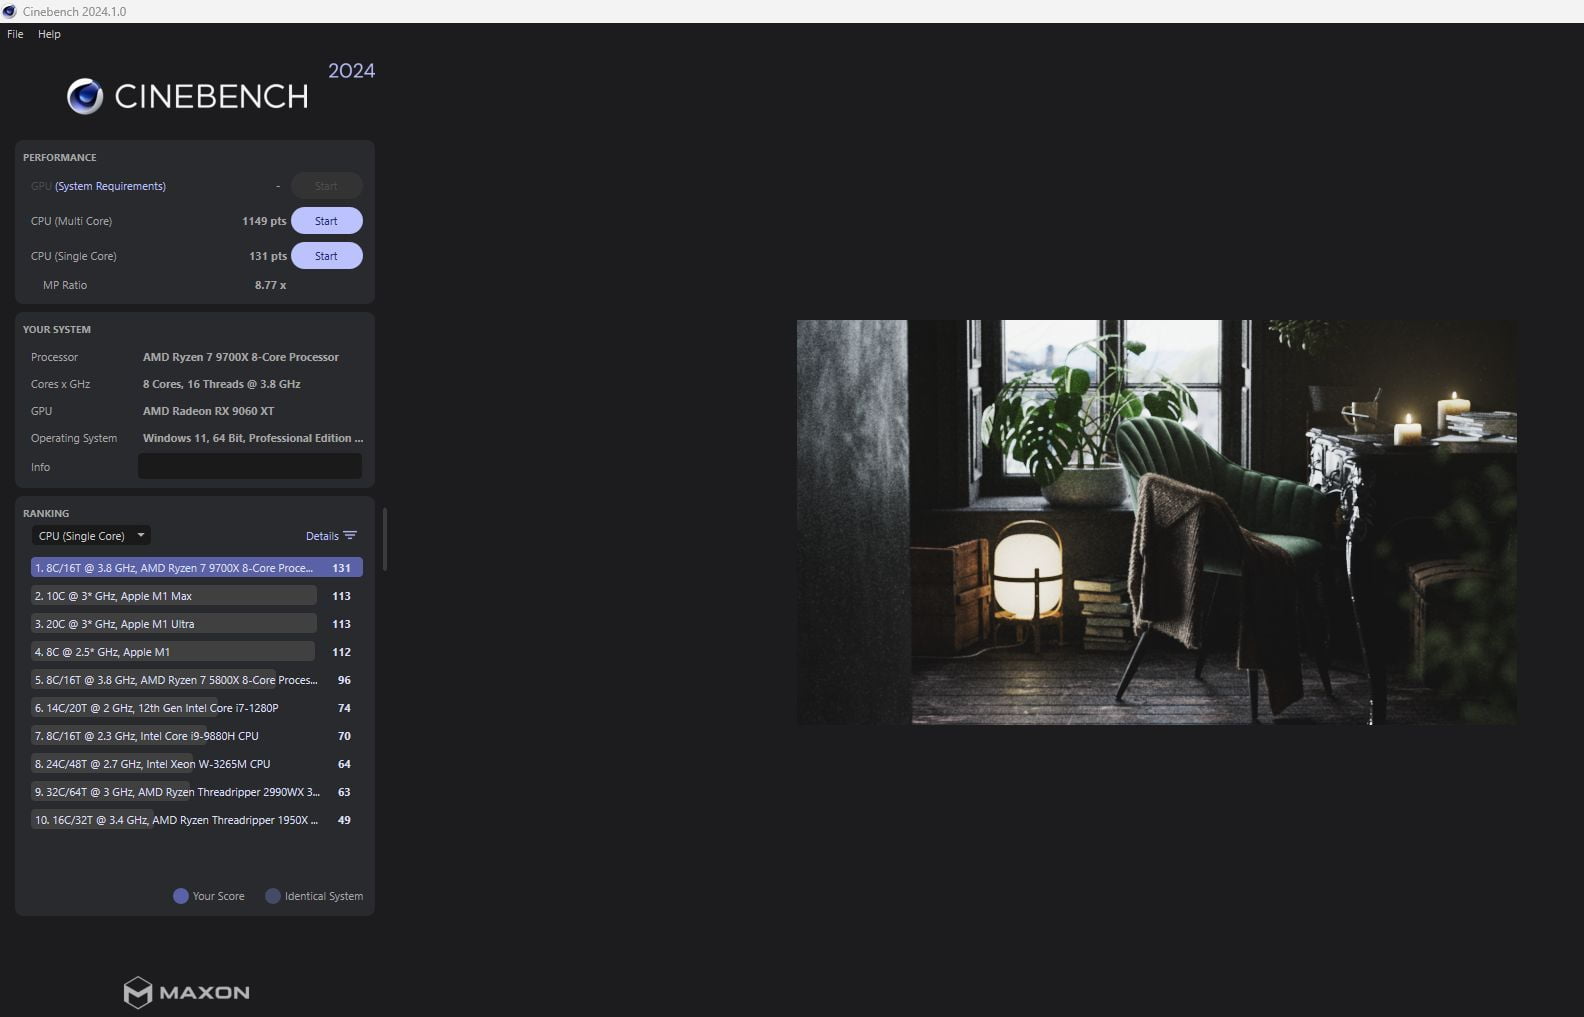This screenshot has height=1017, width=1584.
Task: Select ranking row Threadripper 2990WX
Action: point(196,792)
